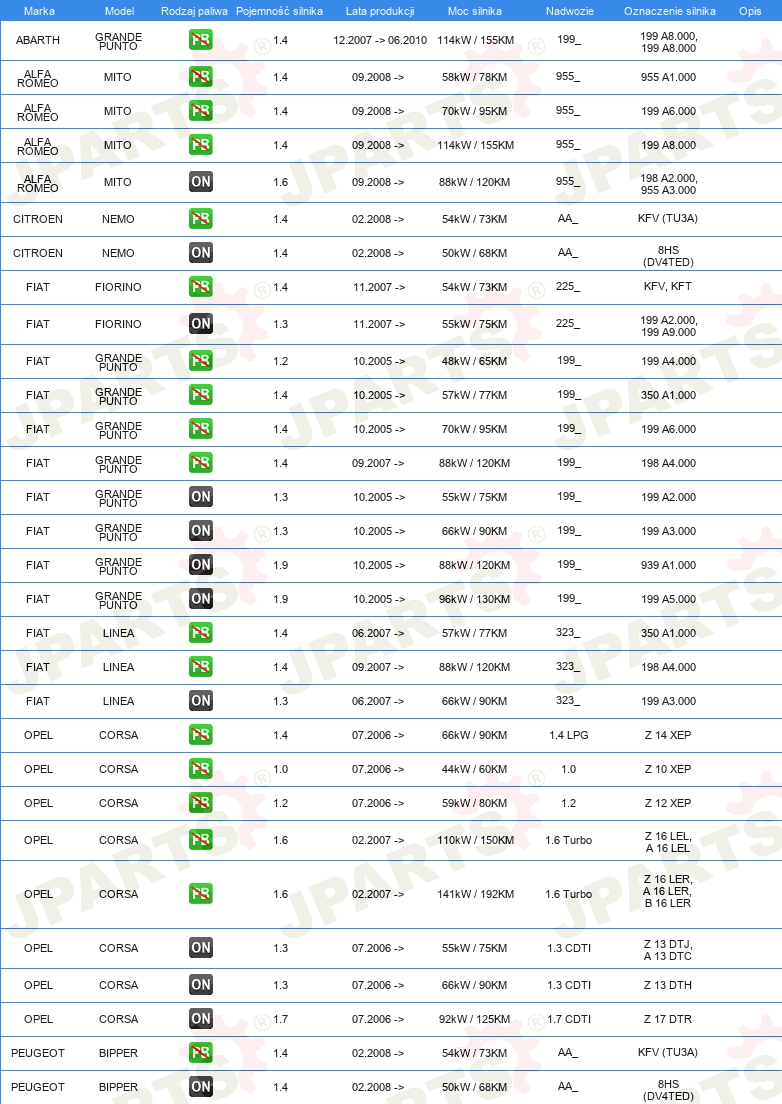Screen dimensions: 782x1104
Task: Click petrol icon for Fiat Linea 57kW / 77KM
Action: (201, 632)
